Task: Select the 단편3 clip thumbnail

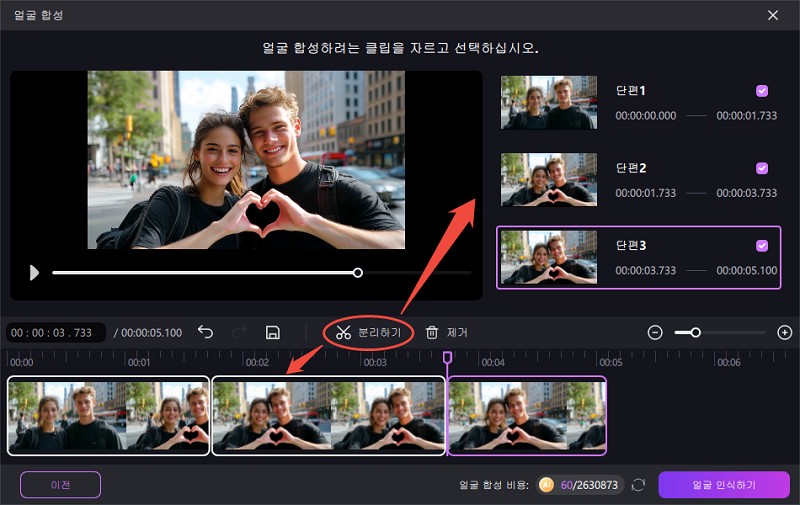Action: (549, 257)
